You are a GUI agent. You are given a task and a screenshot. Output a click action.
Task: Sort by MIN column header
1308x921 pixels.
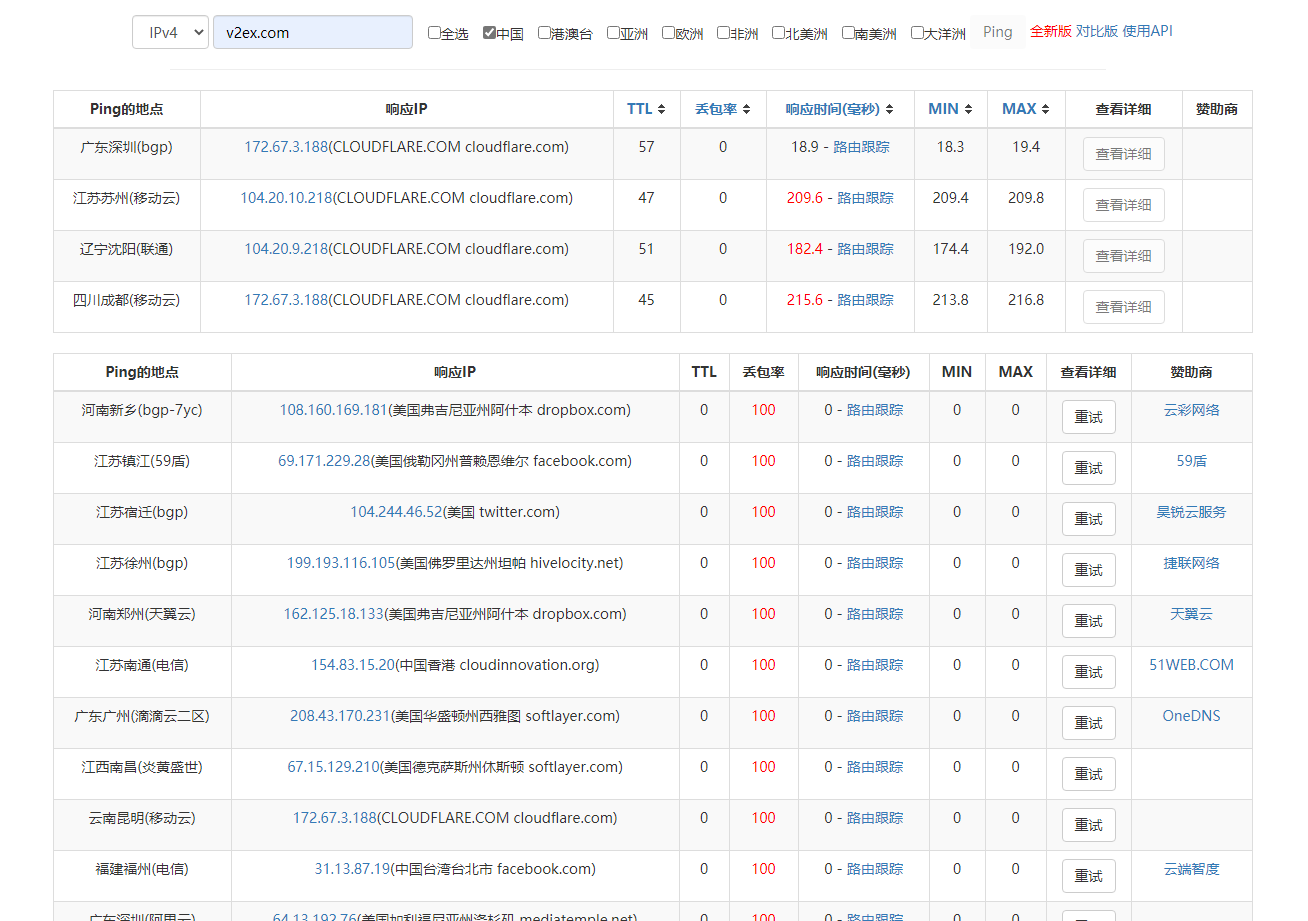tap(950, 109)
